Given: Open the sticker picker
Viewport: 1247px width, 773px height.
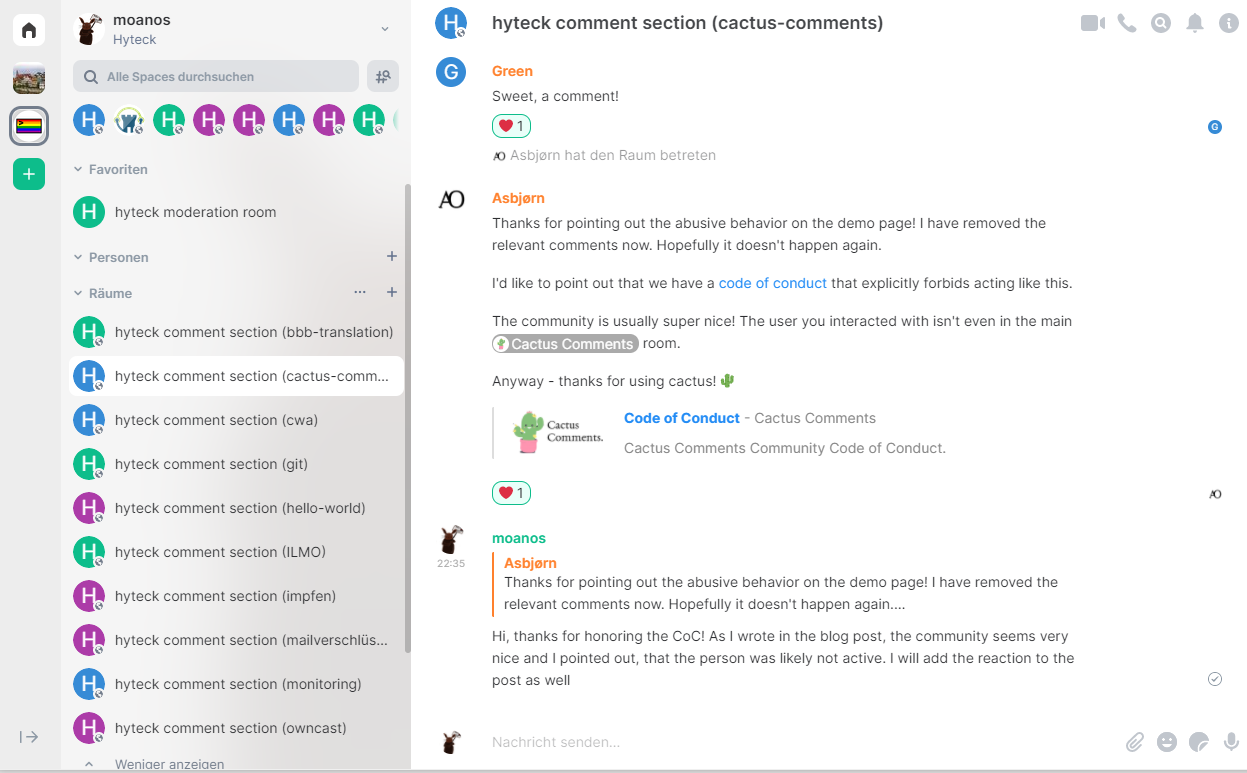Looking at the screenshot, I should 1199,742.
